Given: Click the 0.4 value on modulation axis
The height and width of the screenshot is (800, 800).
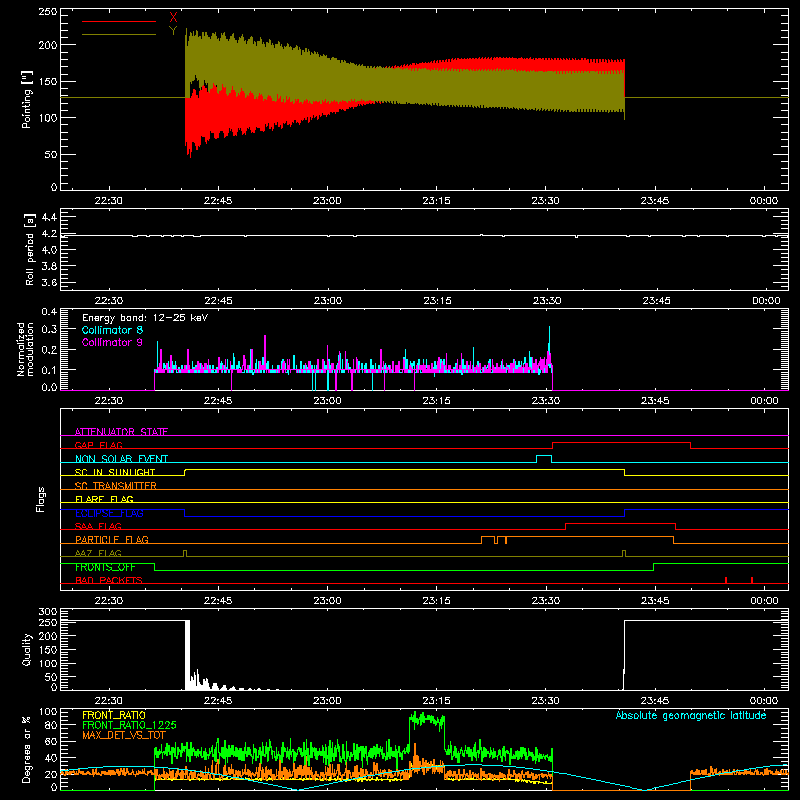Looking at the screenshot, I should (x=49, y=312).
